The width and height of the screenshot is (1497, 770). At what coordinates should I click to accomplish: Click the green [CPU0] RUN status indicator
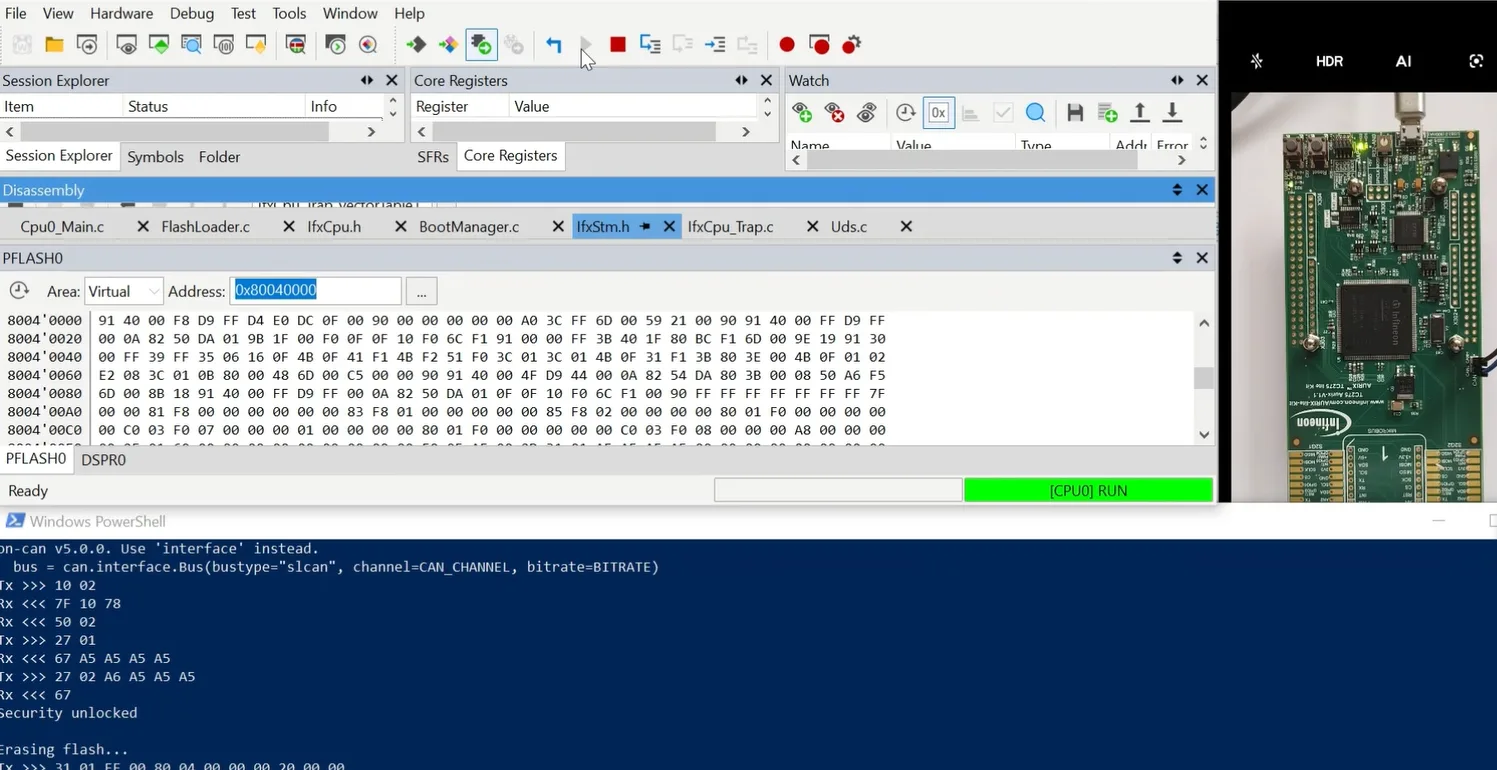(x=1088, y=490)
